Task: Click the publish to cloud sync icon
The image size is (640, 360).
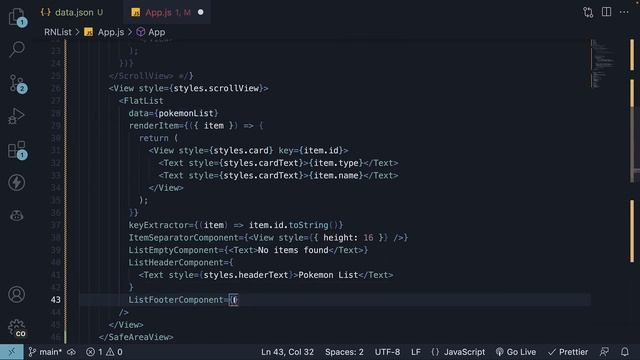Action: pyautogui.click(x=71, y=352)
